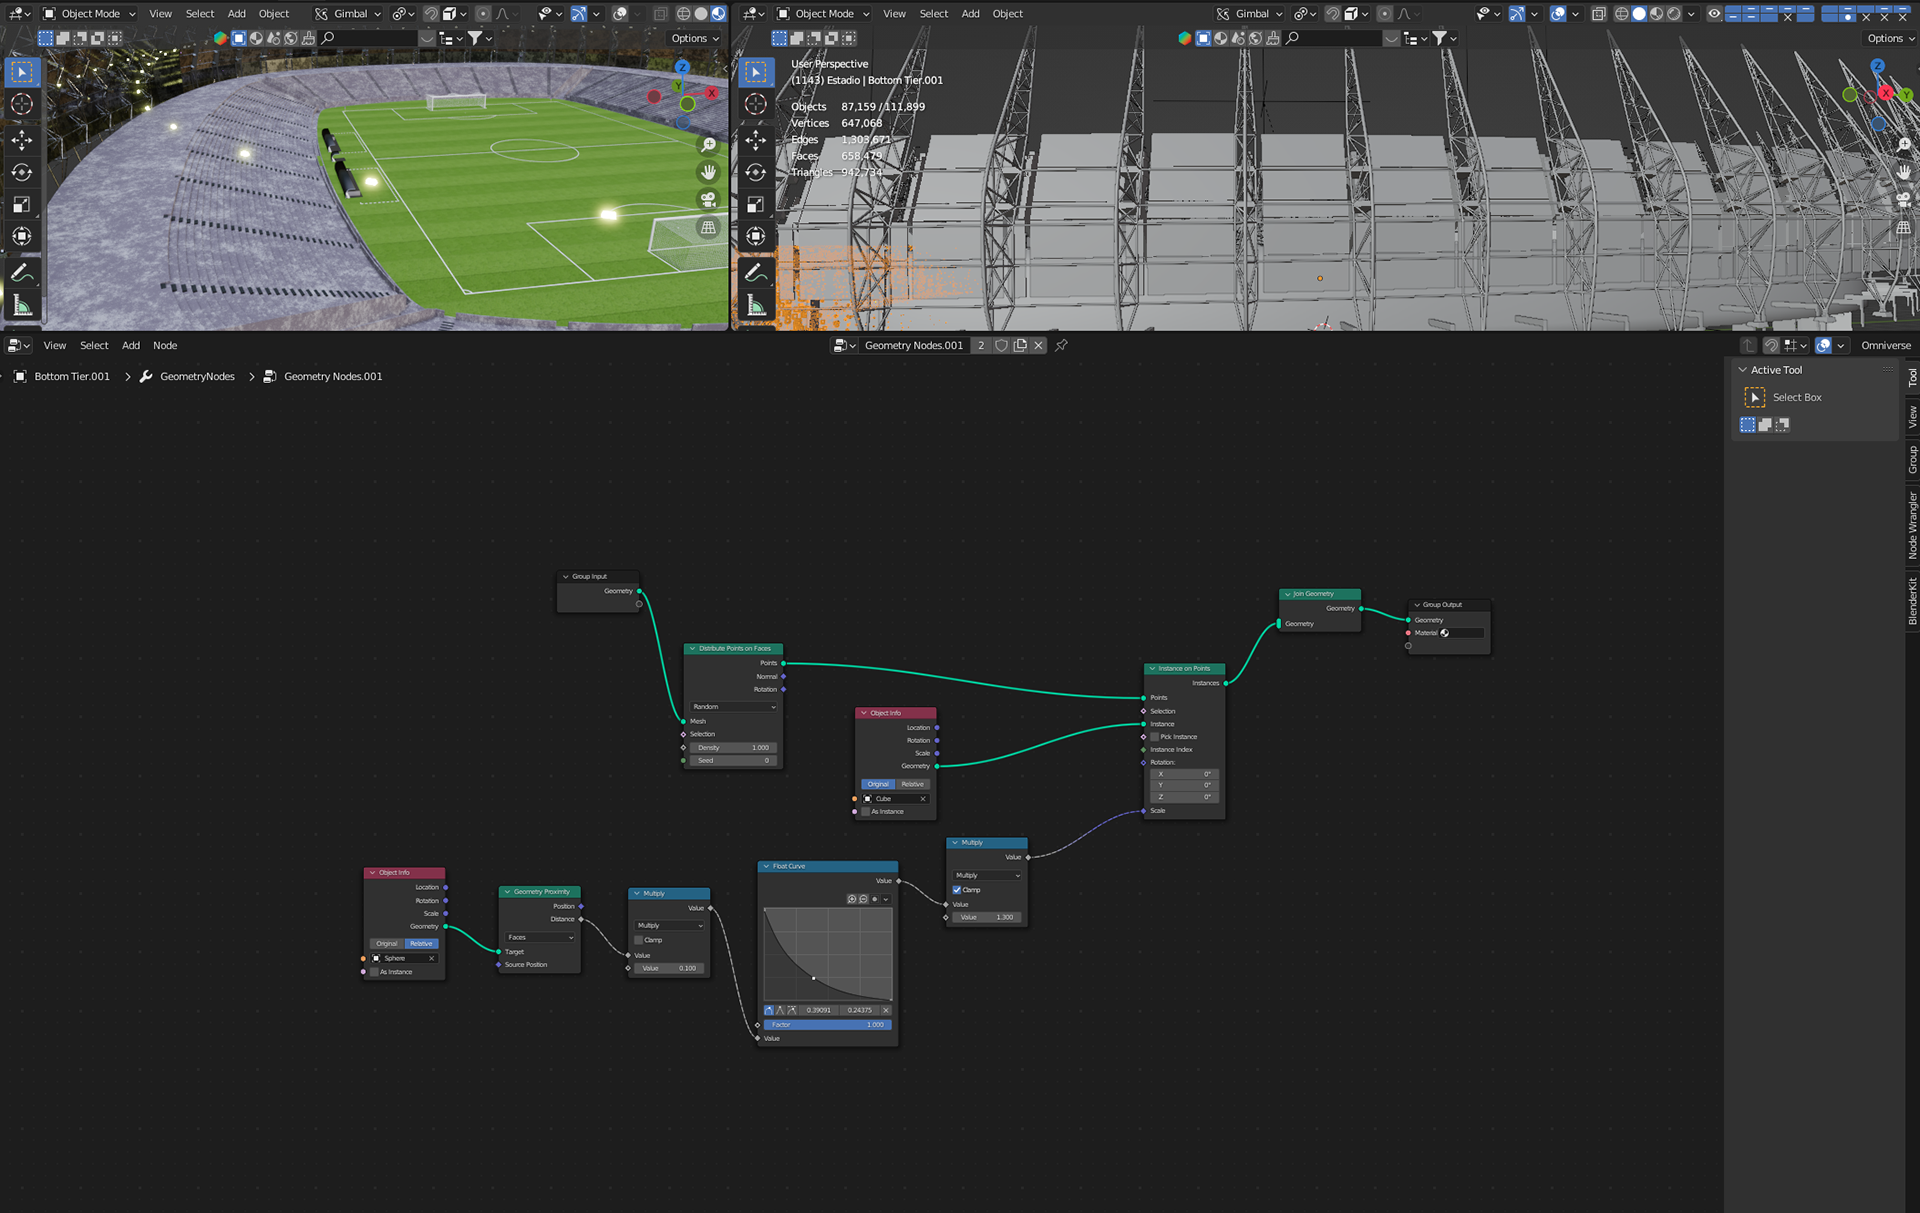Toggle camera view in left viewport
This screenshot has height=1213, width=1920.
708,200
